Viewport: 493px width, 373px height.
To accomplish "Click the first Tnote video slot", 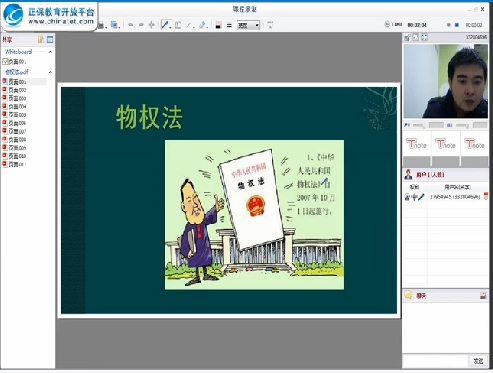I will point(417,148).
